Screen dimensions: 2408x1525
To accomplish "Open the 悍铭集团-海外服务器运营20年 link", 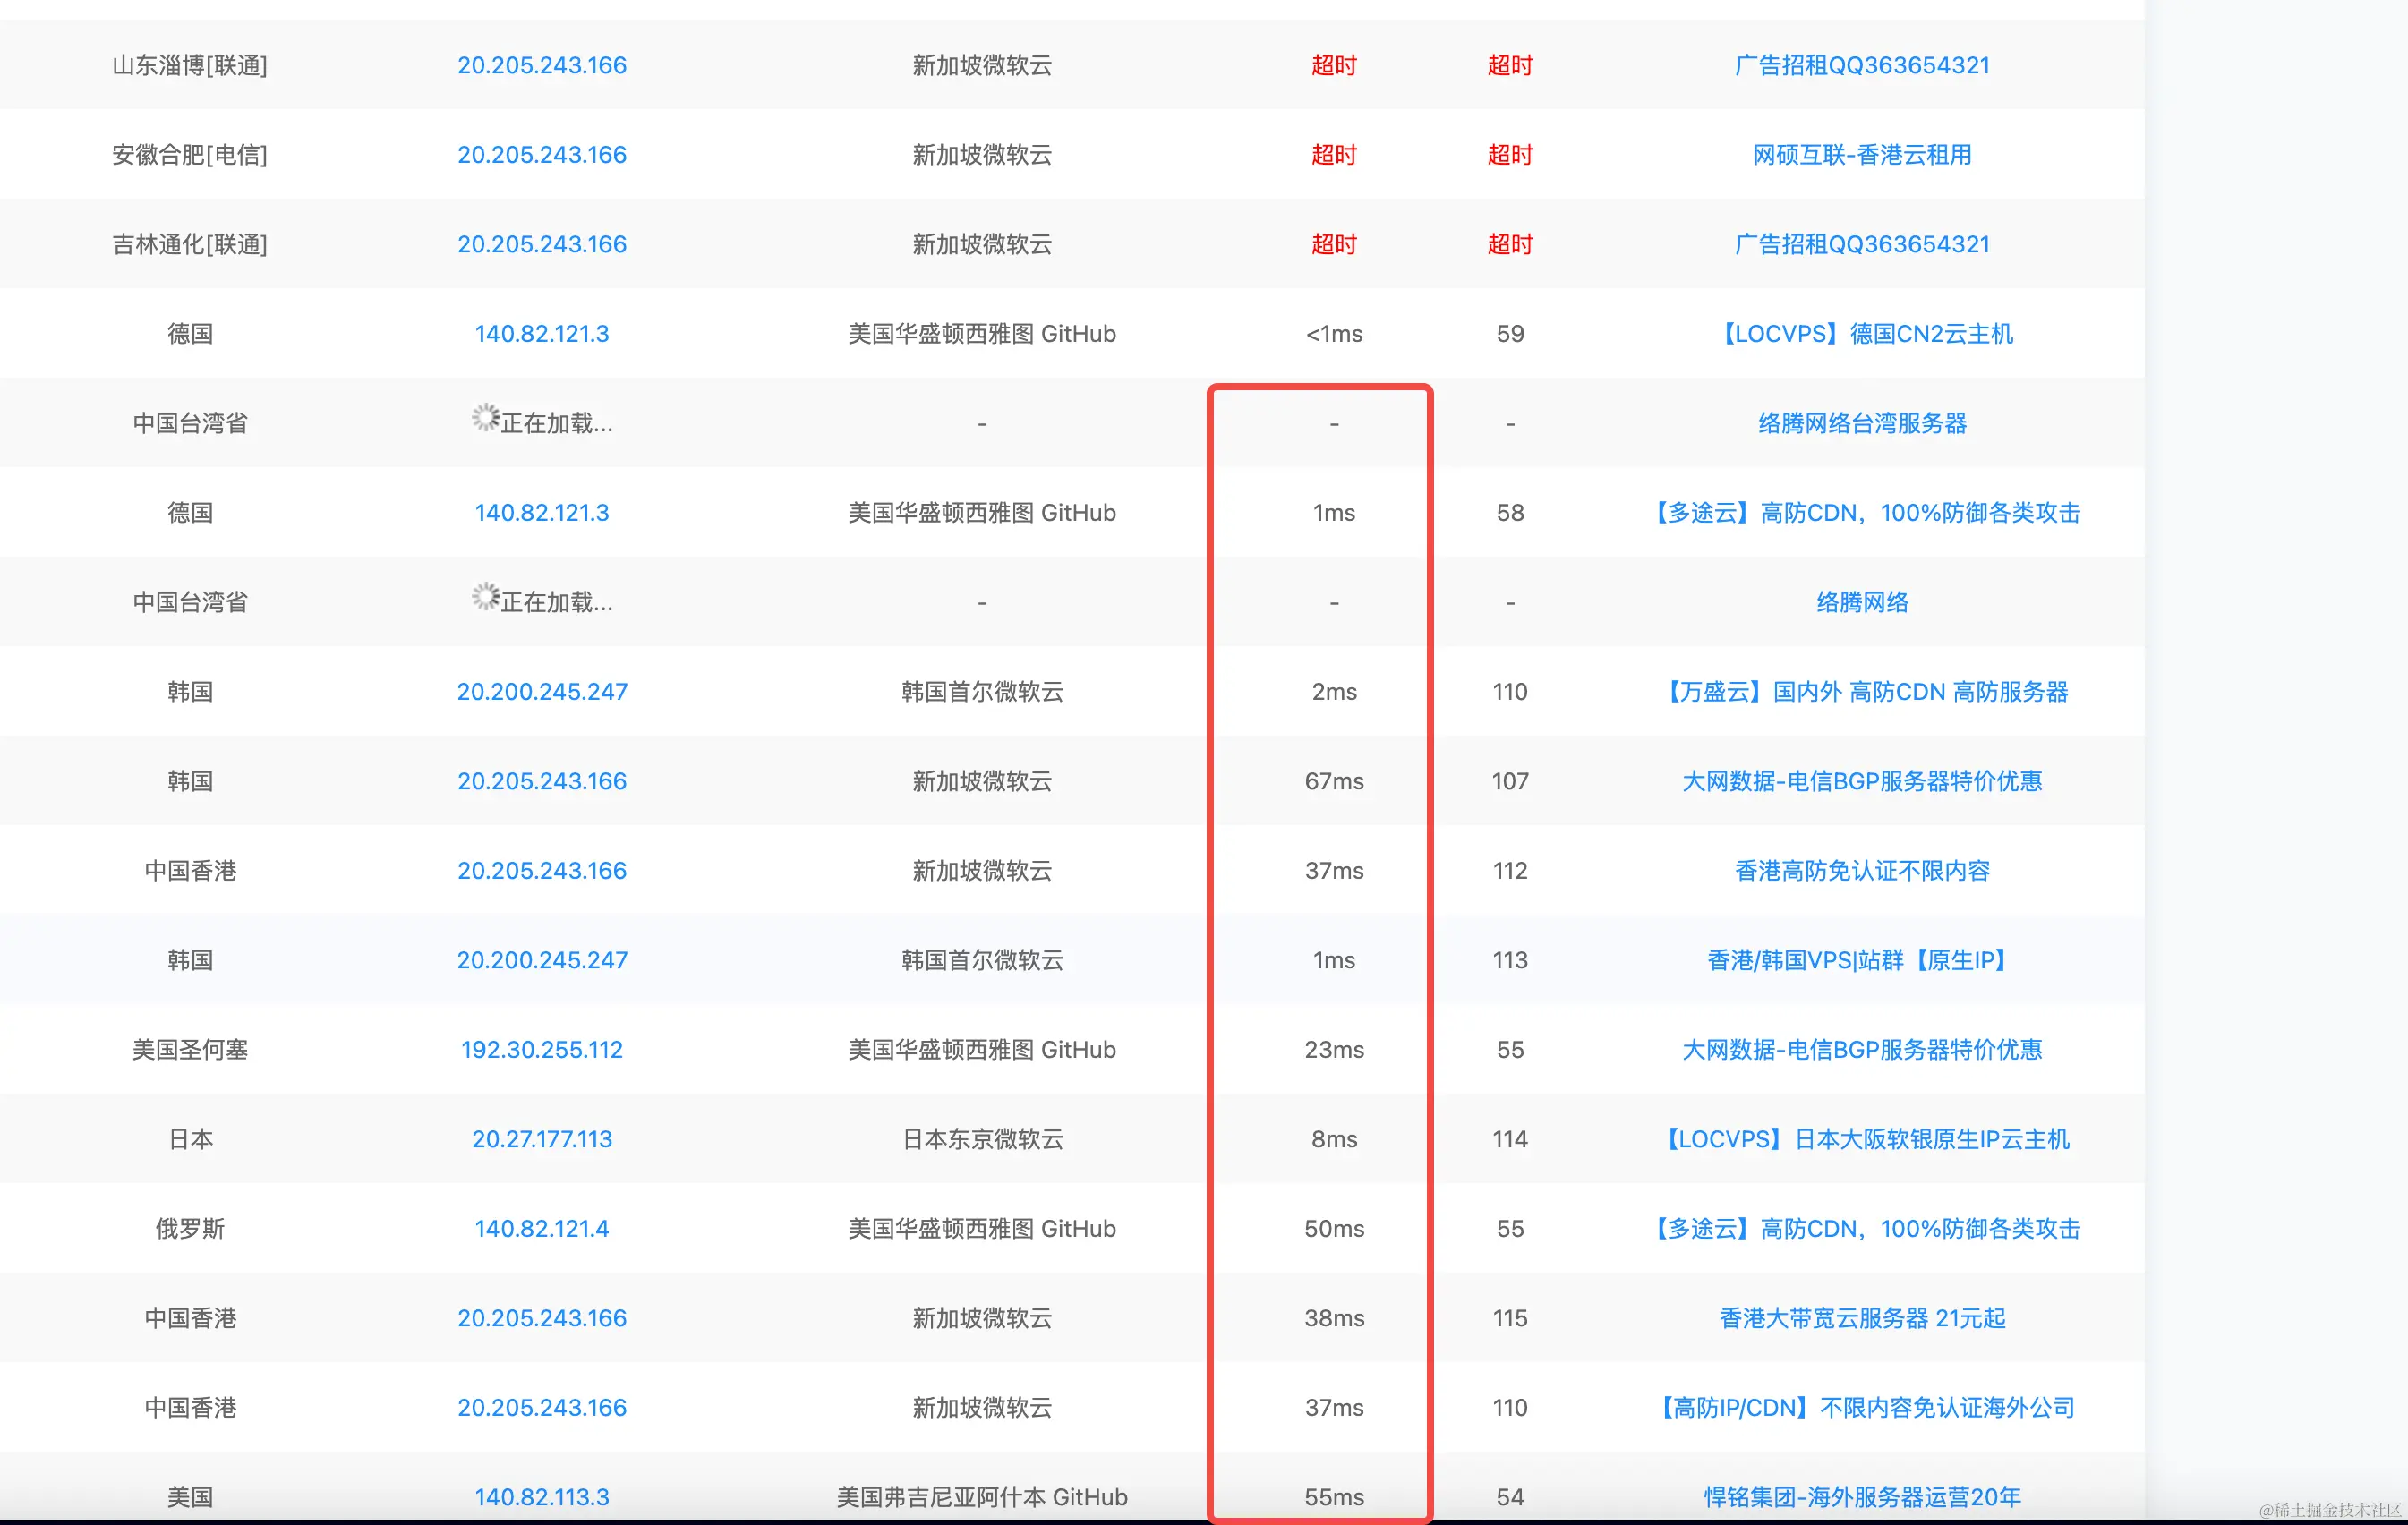I will (x=1861, y=1496).
